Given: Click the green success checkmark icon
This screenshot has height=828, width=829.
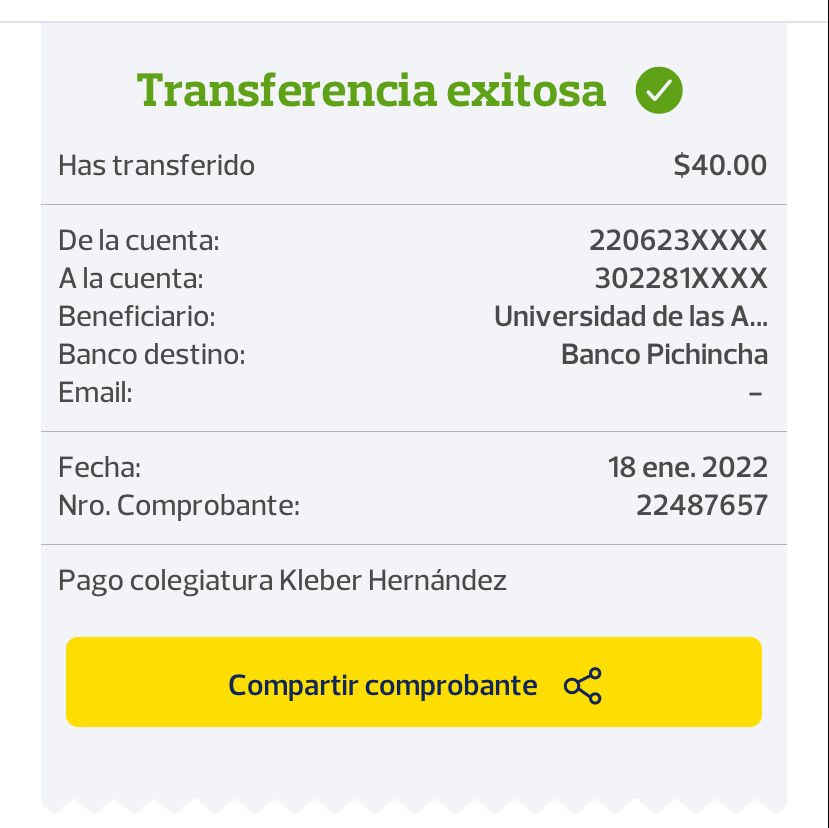Looking at the screenshot, I should point(659,91).
